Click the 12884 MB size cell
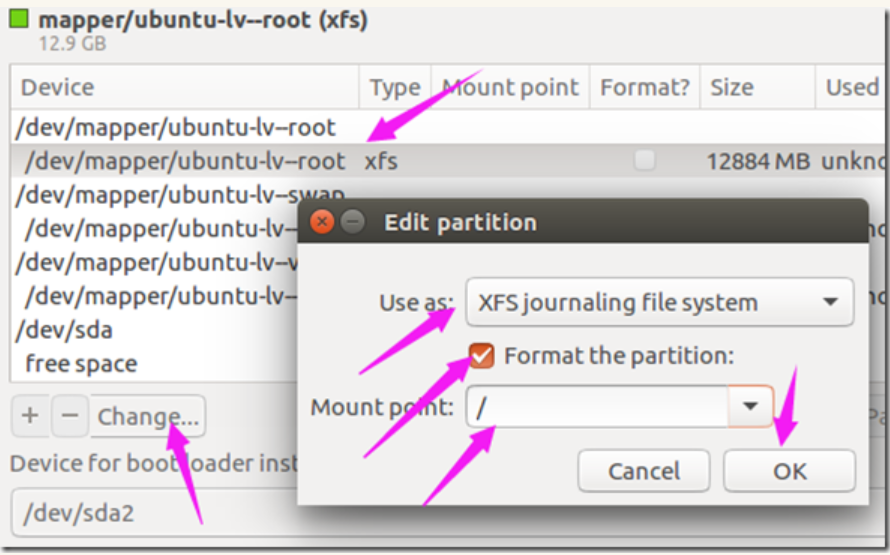Image resolution: width=890 pixels, height=555 pixels. [758, 162]
